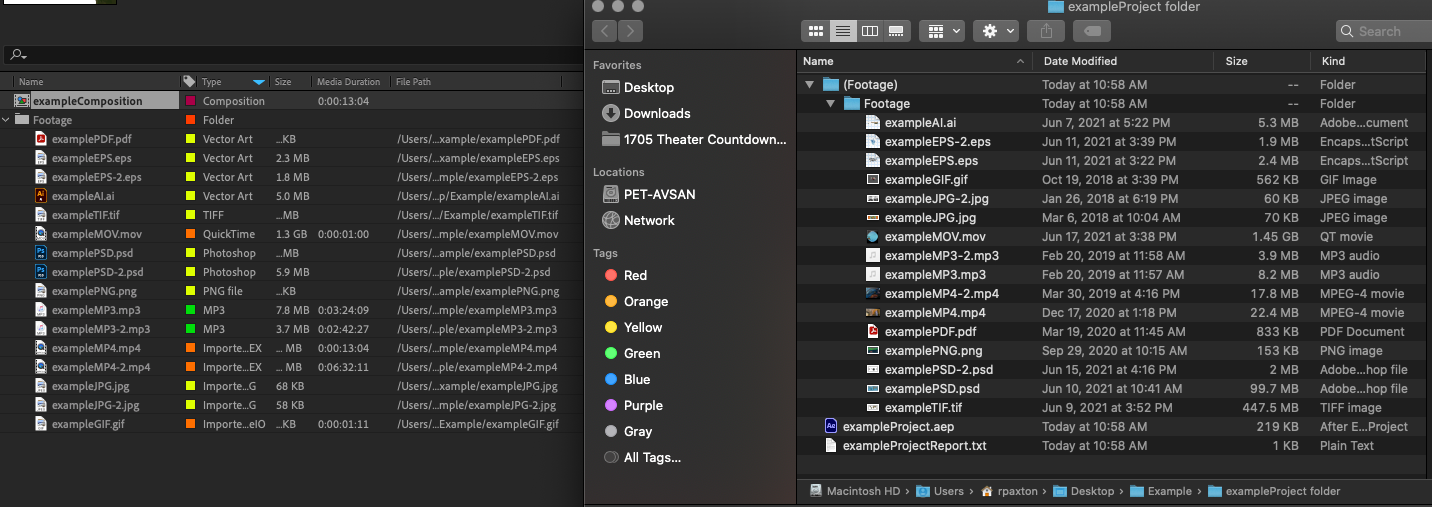Collapse the inner Footage folder in Finder

point(830,104)
